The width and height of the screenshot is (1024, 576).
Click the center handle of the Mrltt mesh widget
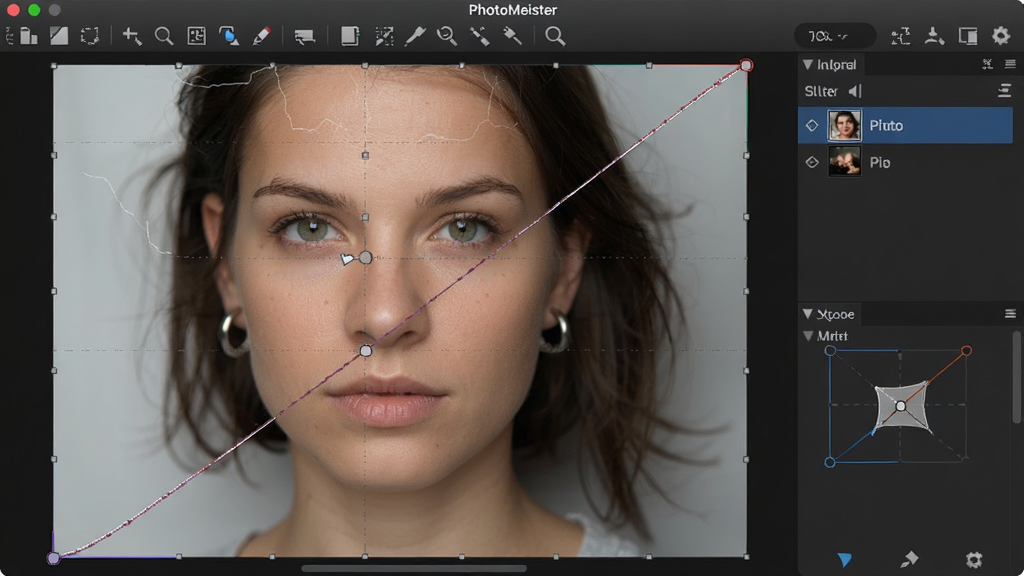click(x=901, y=406)
